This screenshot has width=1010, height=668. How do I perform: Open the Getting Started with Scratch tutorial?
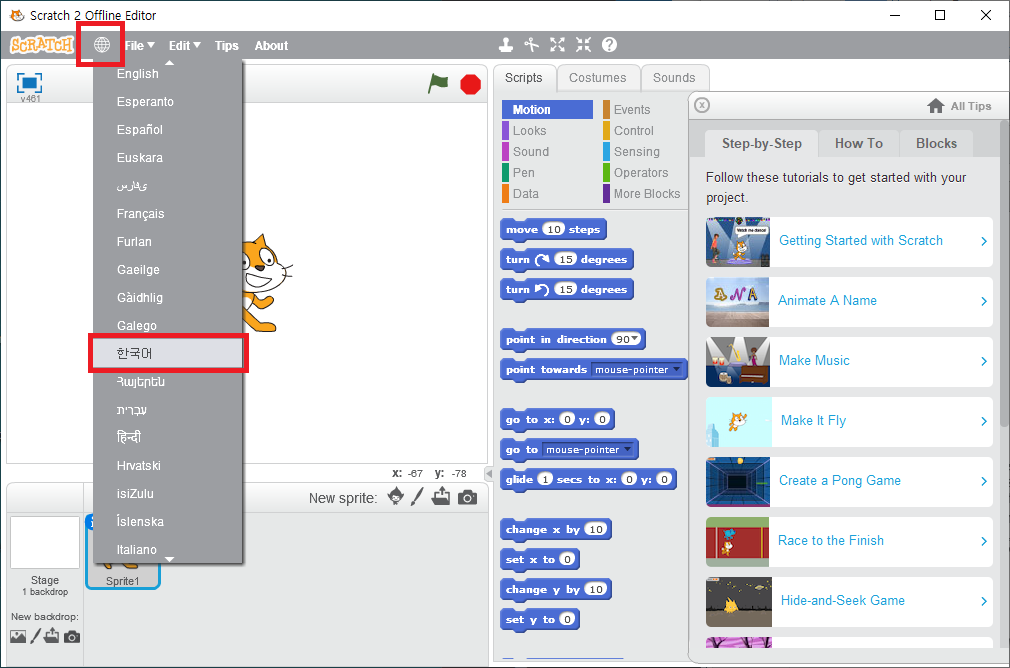pyautogui.click(x=860, y=241)
